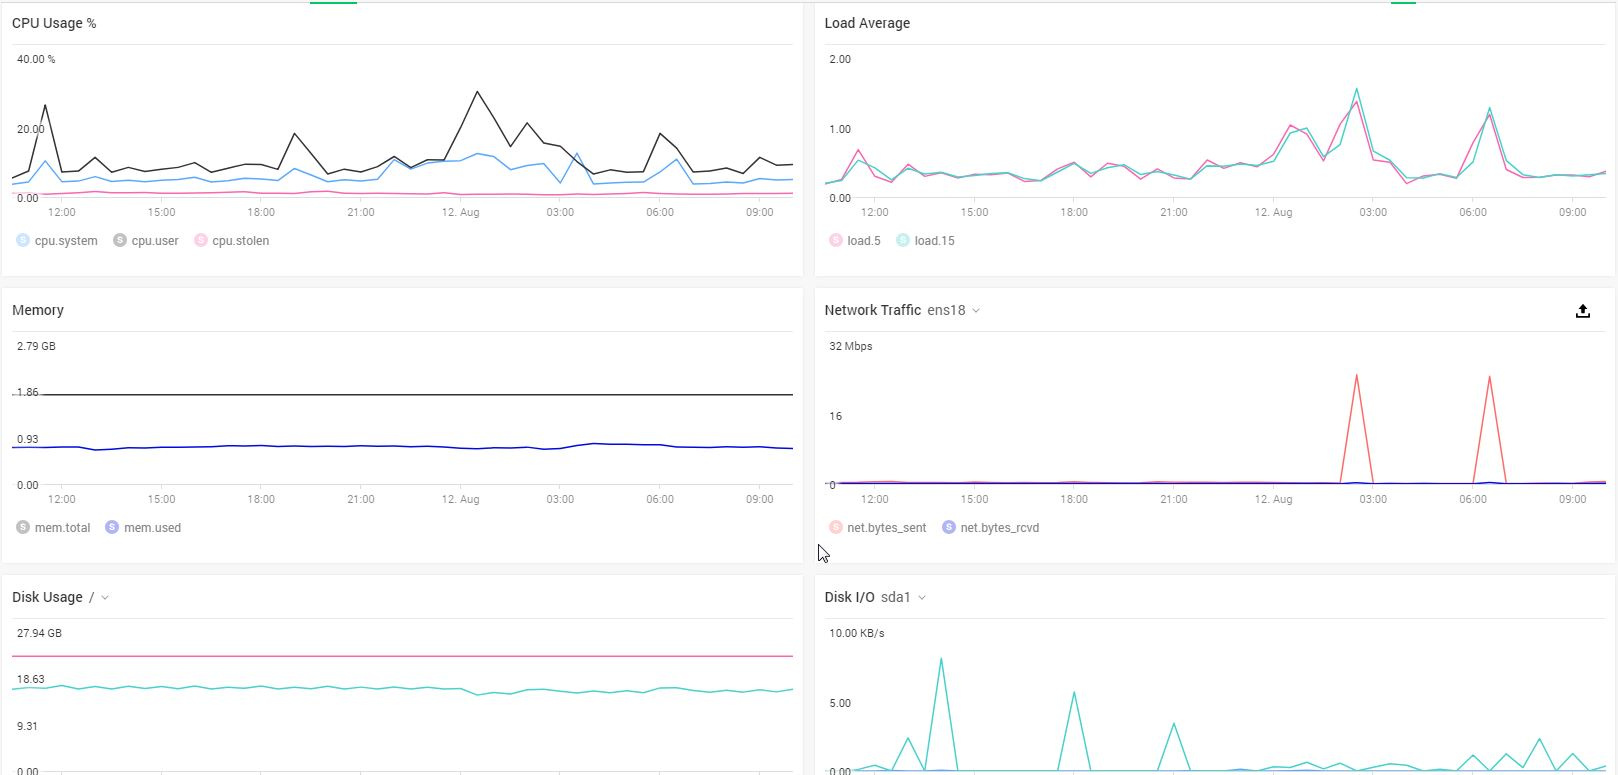1618x775 pixels.
Task: Toggle the cpu.system series in legend
Action: tap(57, 241)
